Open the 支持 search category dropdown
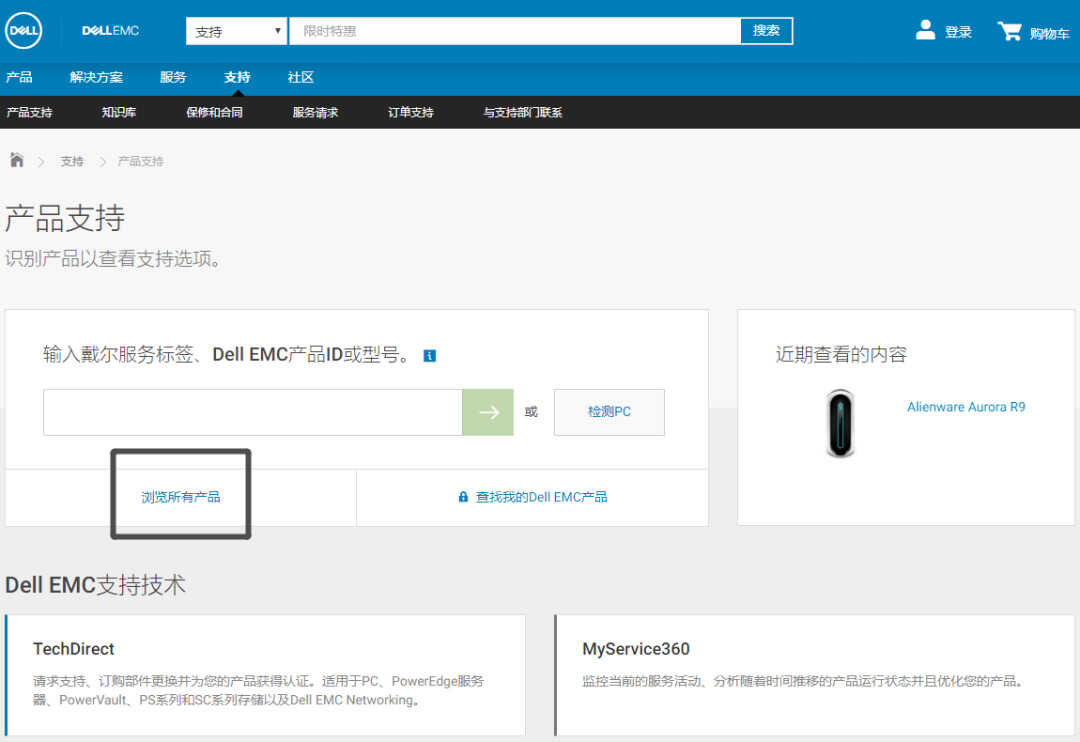 (236, 32)
